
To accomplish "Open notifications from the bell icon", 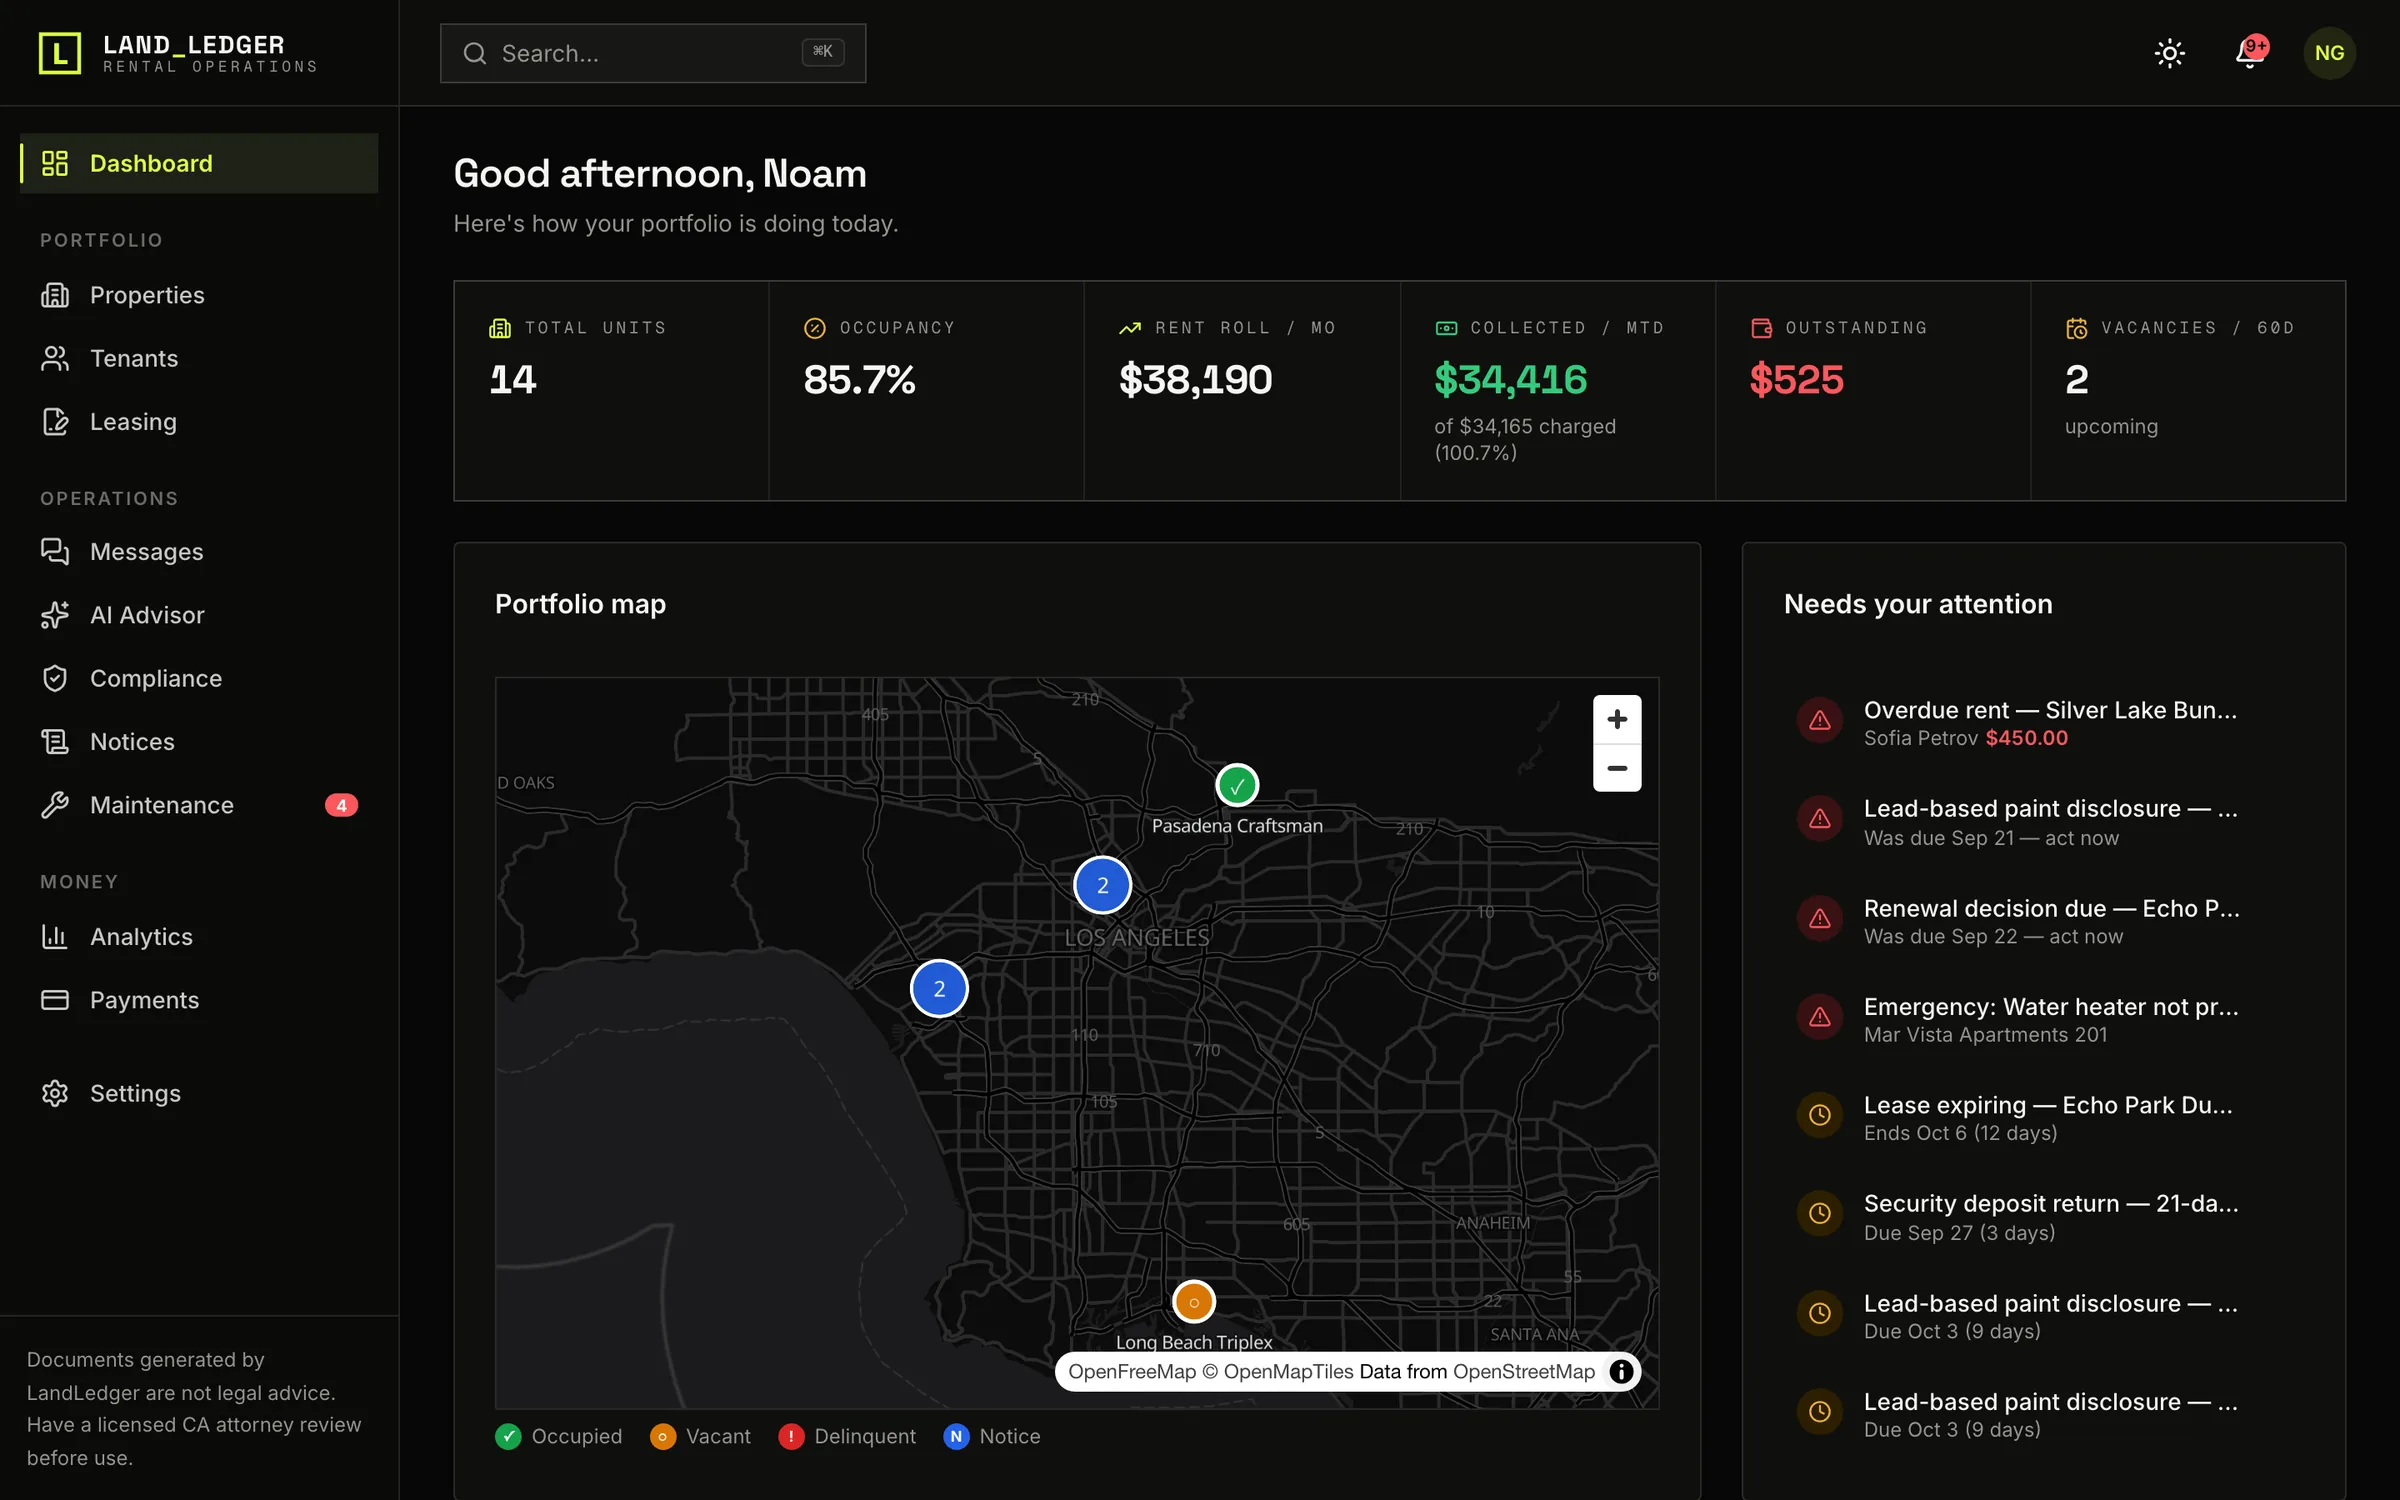I will pyautogui.click(x=2250, y=53).
